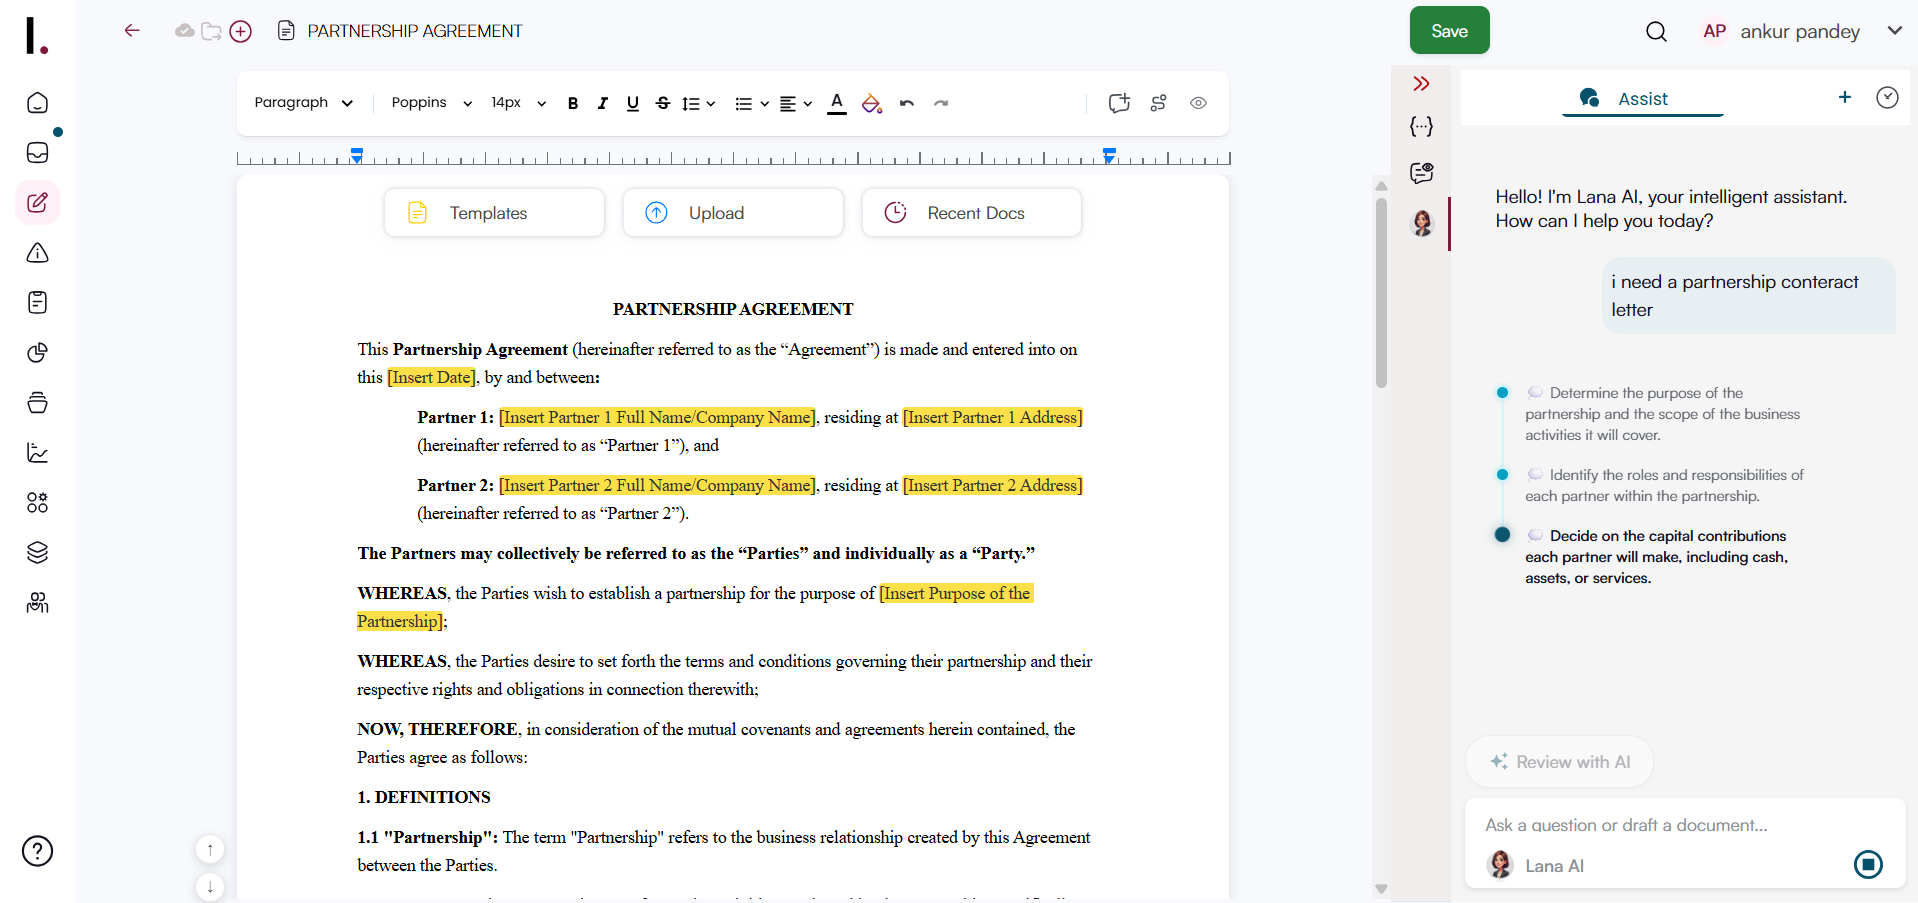Switch to the Assist tab
Screen dimensions: 1918x903
pyautogui.click(x=1641, y=98)
